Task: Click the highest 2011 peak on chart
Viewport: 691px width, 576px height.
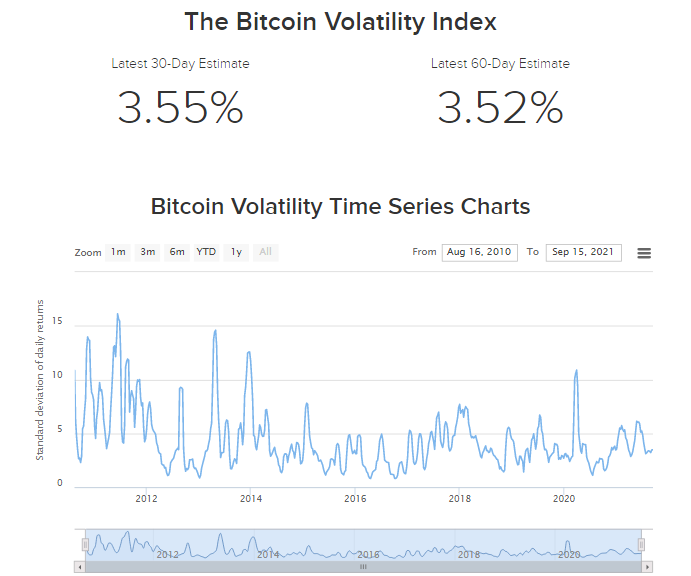Action: point(118,314)
